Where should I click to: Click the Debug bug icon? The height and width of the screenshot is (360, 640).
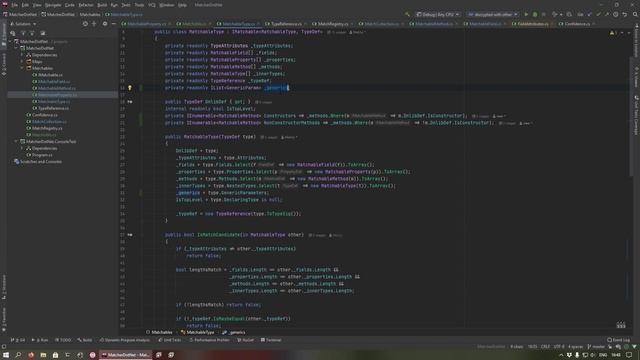coord(535,14)
